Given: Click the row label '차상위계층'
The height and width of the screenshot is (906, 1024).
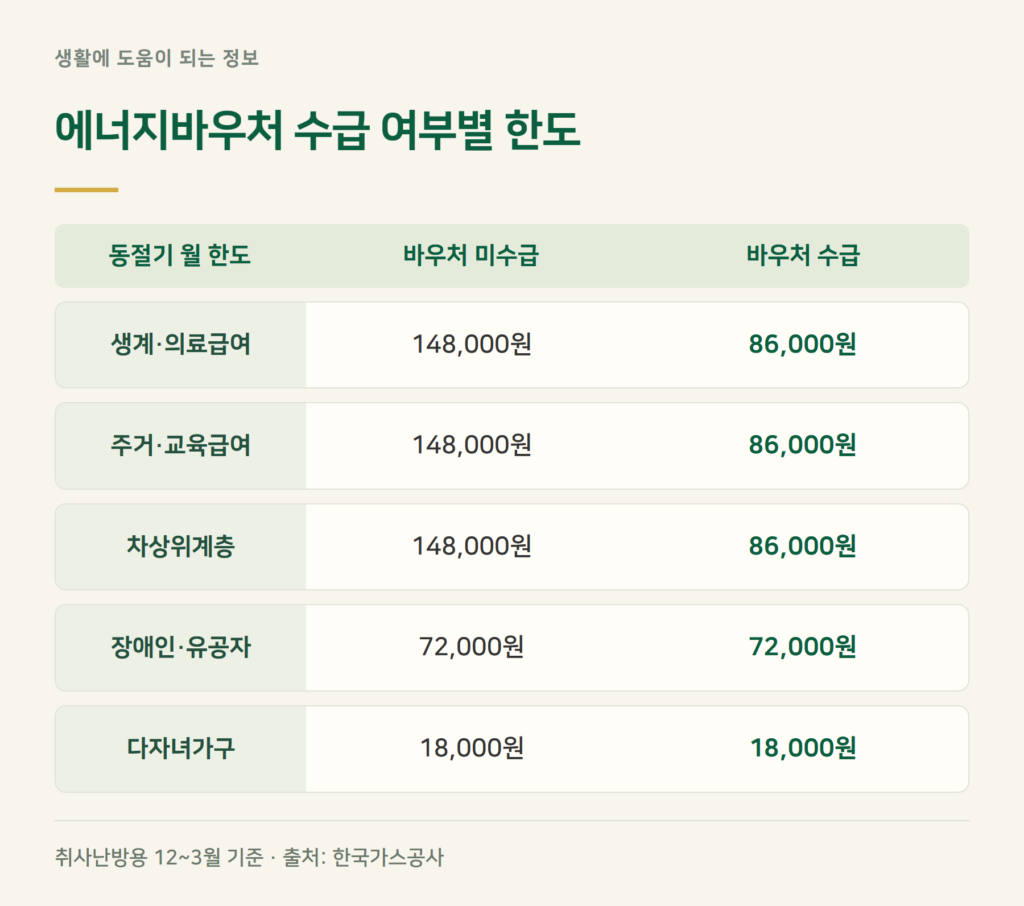Looking at the screenshot, I should 180,546.
